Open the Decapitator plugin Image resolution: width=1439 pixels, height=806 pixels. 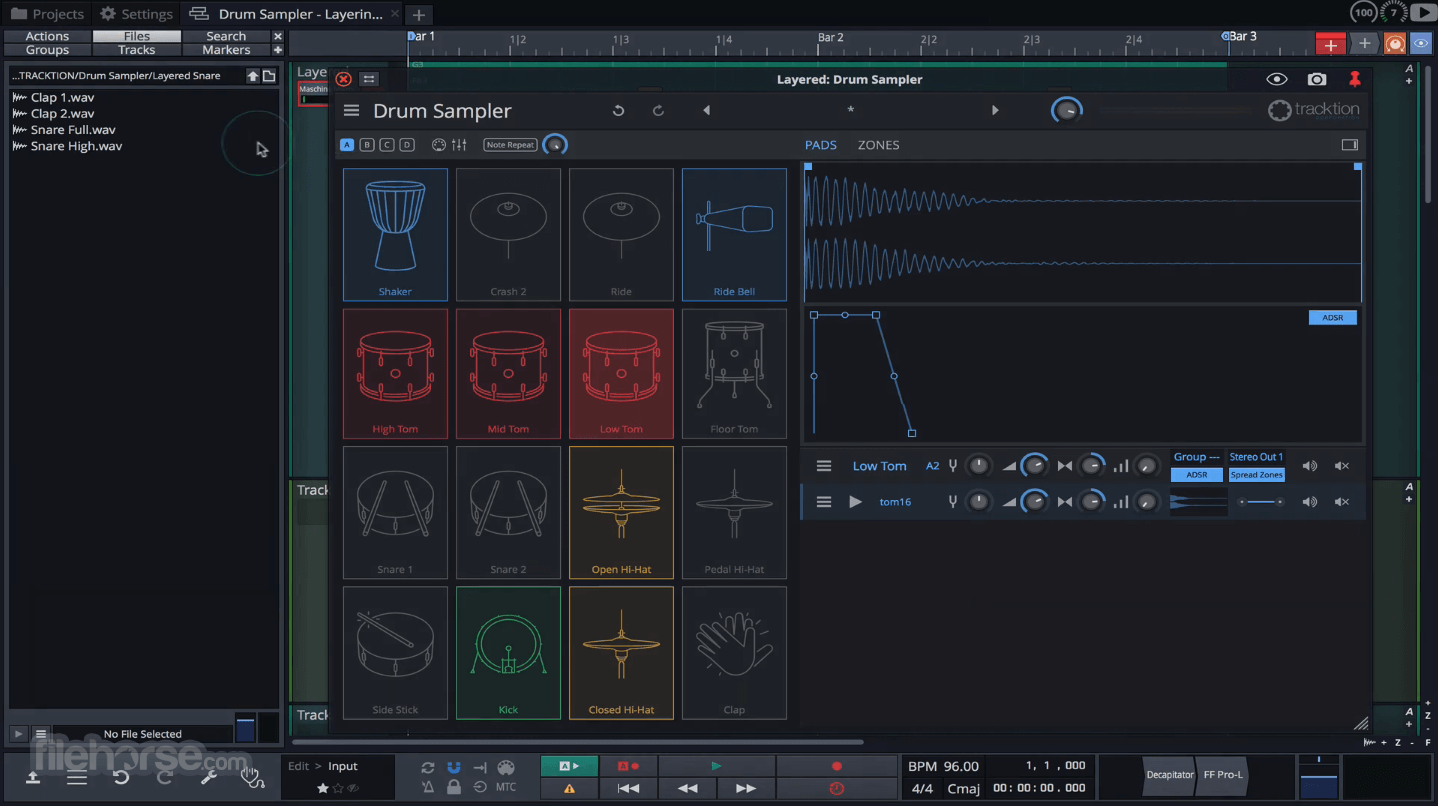(x=1170, y=775)
